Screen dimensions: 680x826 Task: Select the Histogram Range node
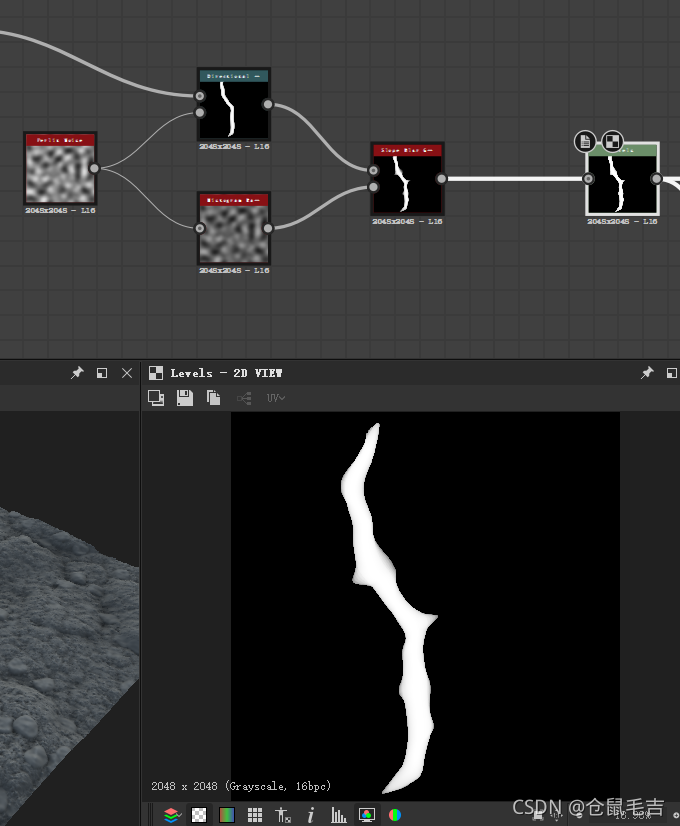coord(234,228)
